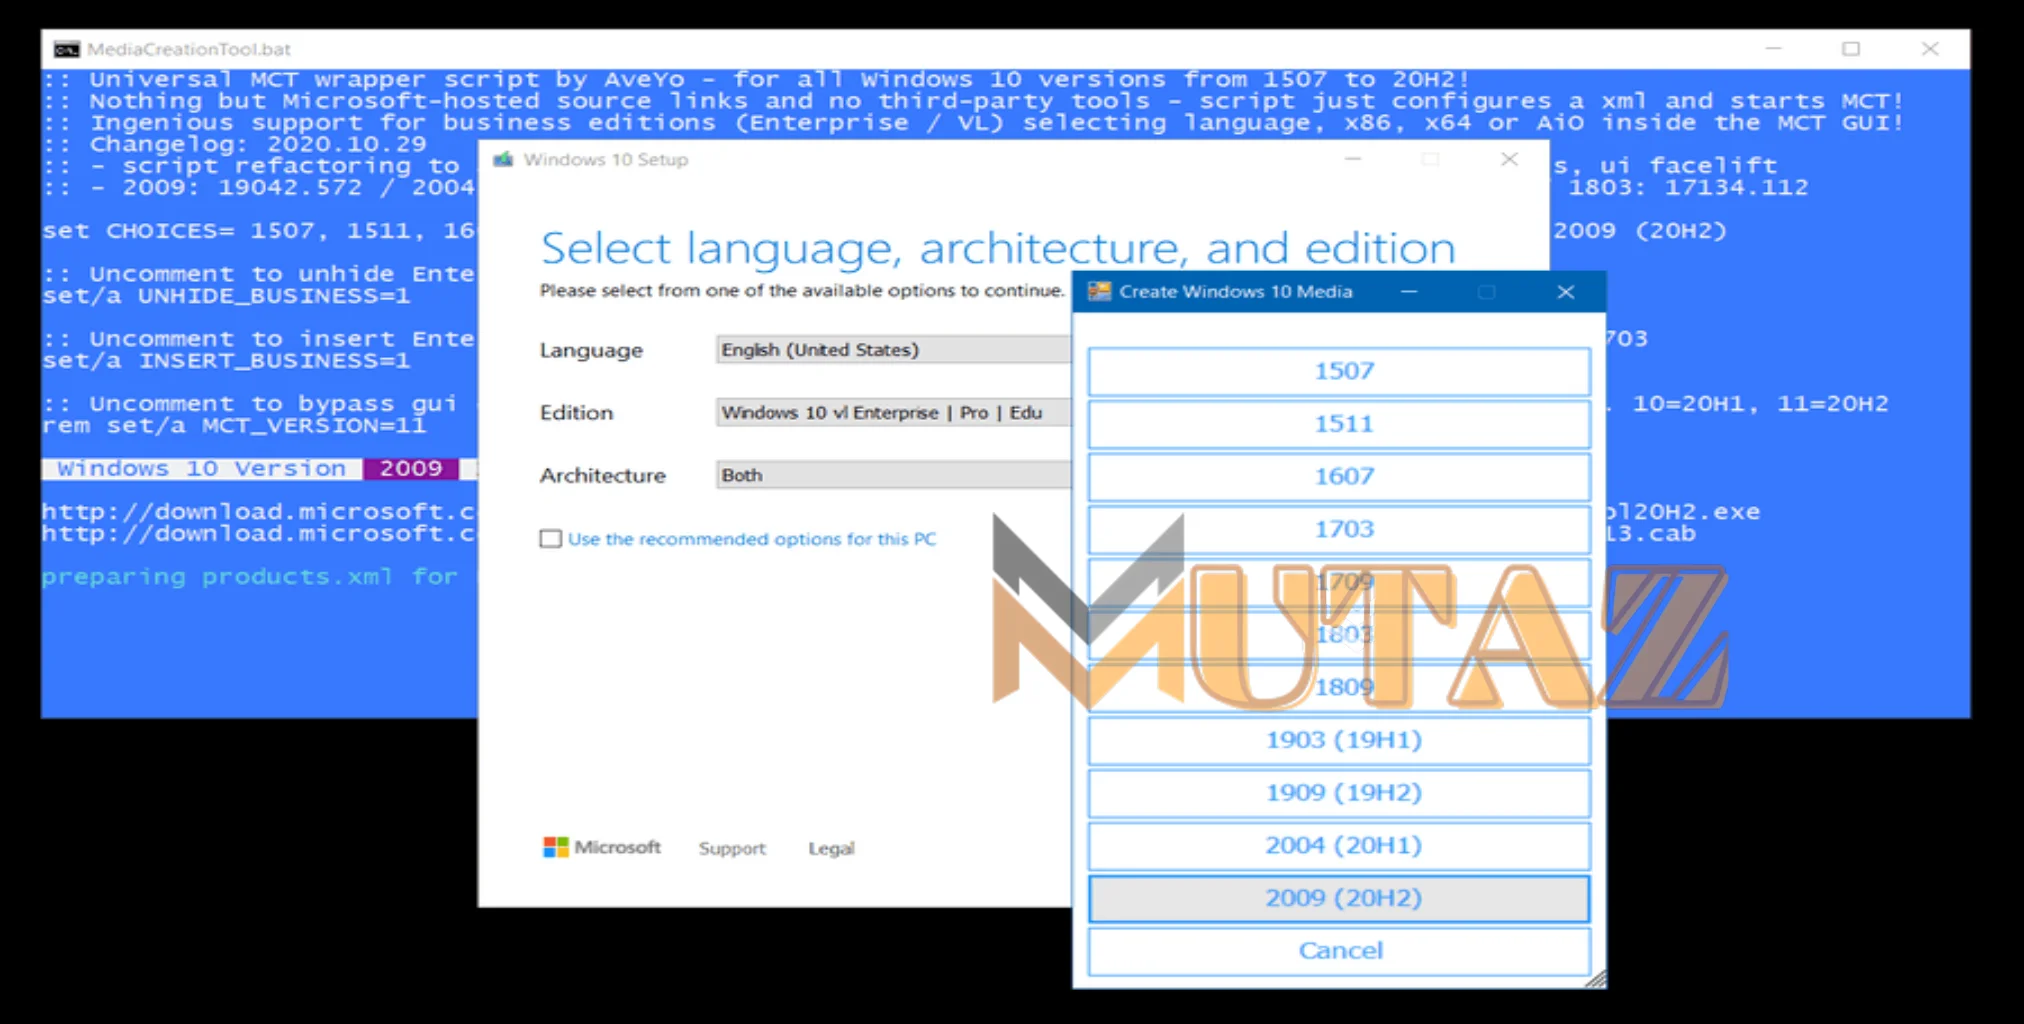Click Cancel in Create Windows 10 Media
The image size is (2024, 1024).
(x=1339, y=951)
